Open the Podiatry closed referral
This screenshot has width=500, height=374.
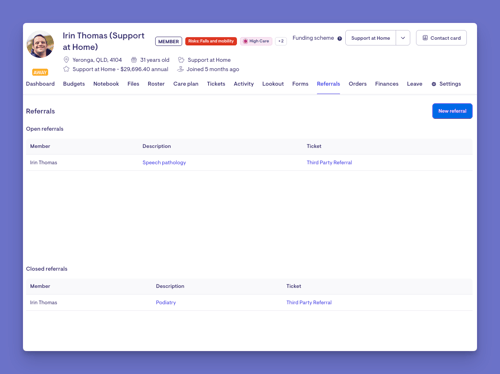point(166,302)
